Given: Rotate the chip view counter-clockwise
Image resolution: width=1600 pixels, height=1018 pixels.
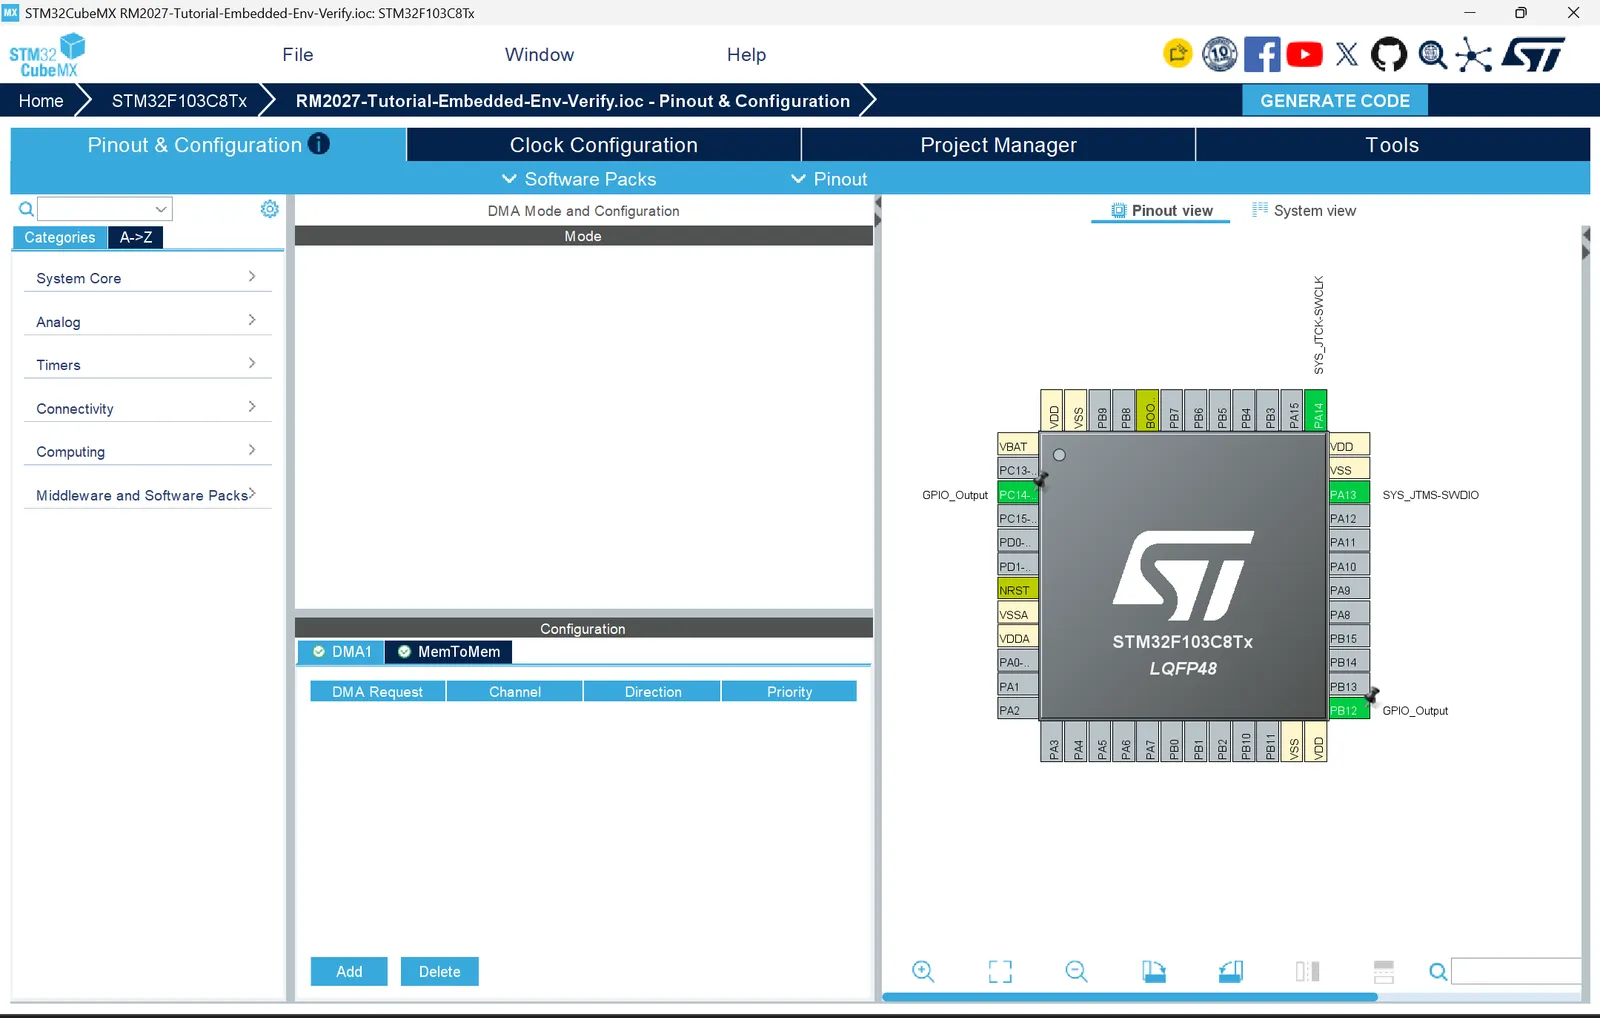Looking at the screenshot, I should coord(1231,971).
